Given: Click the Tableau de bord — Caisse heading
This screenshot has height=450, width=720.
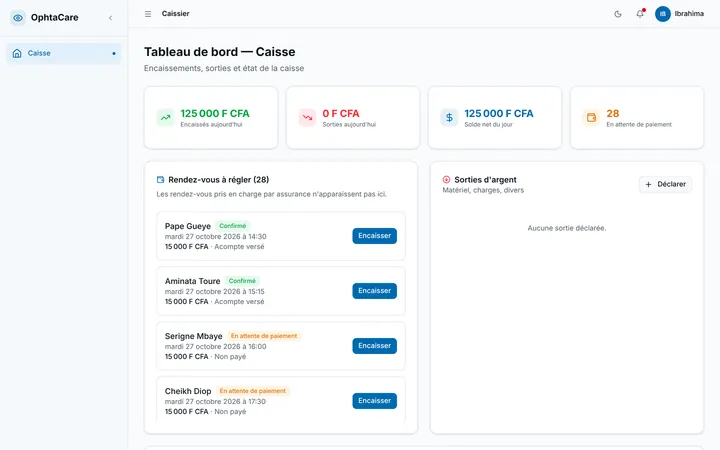Looking at the screenshot, I should [x=219, y=52].
